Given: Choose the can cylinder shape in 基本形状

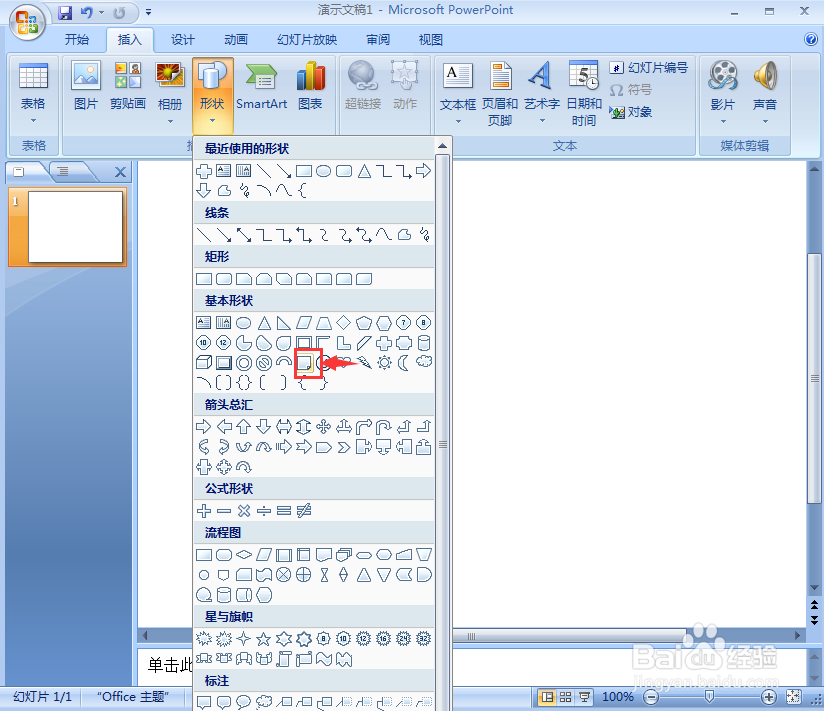Looking at the screenshot, I should tap(424, 343).
